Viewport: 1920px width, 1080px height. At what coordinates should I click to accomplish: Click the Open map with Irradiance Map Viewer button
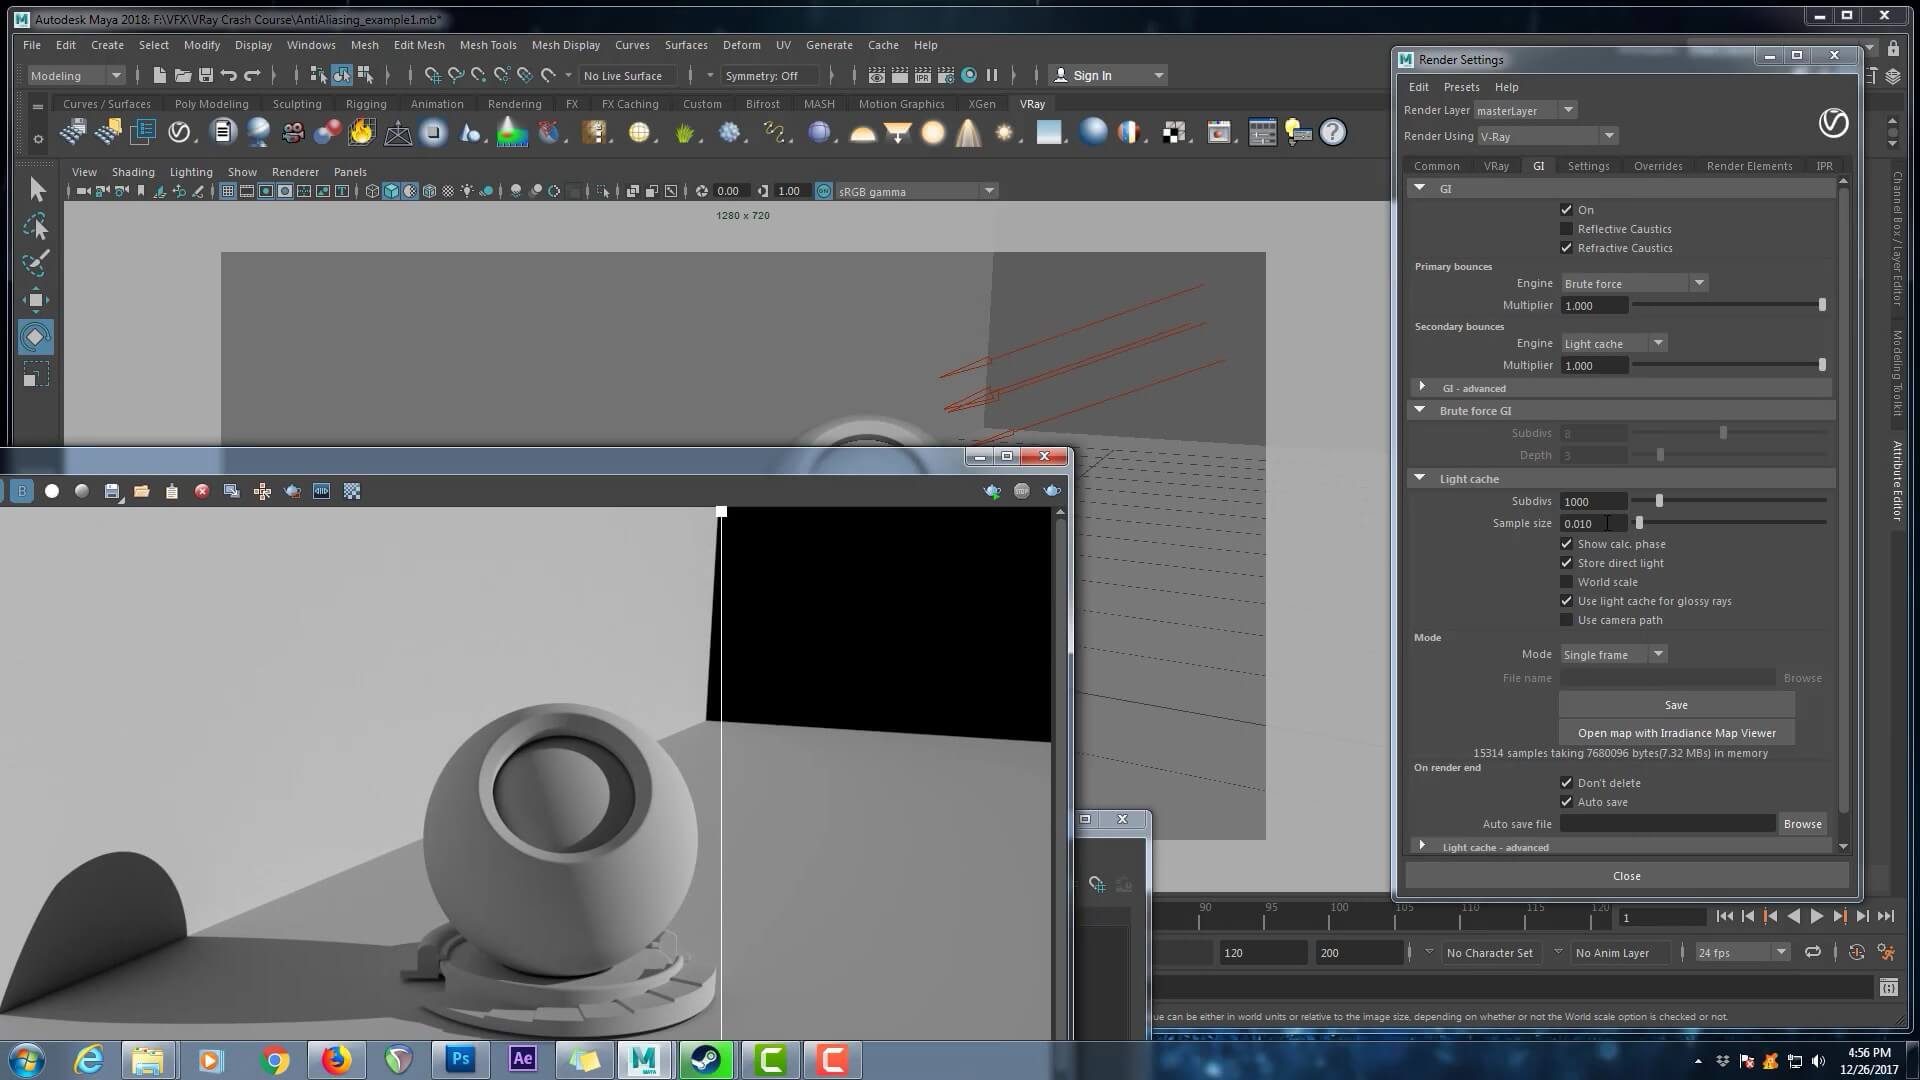tap(1676, 733)
